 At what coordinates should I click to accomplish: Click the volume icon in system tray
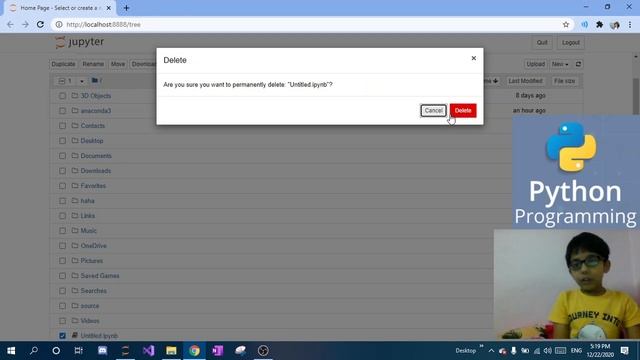[548, 351]
